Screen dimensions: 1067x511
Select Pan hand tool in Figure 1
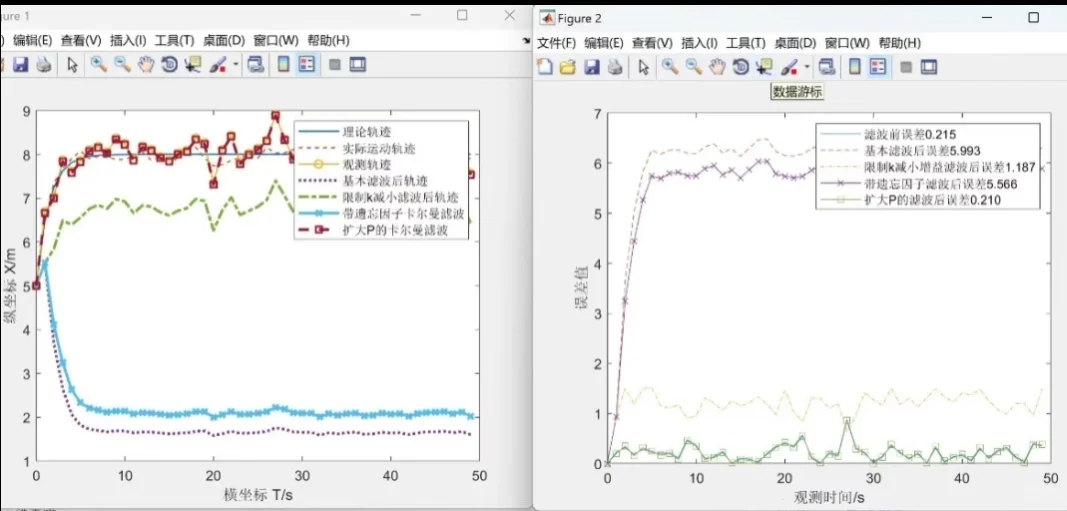pos(146,65)
